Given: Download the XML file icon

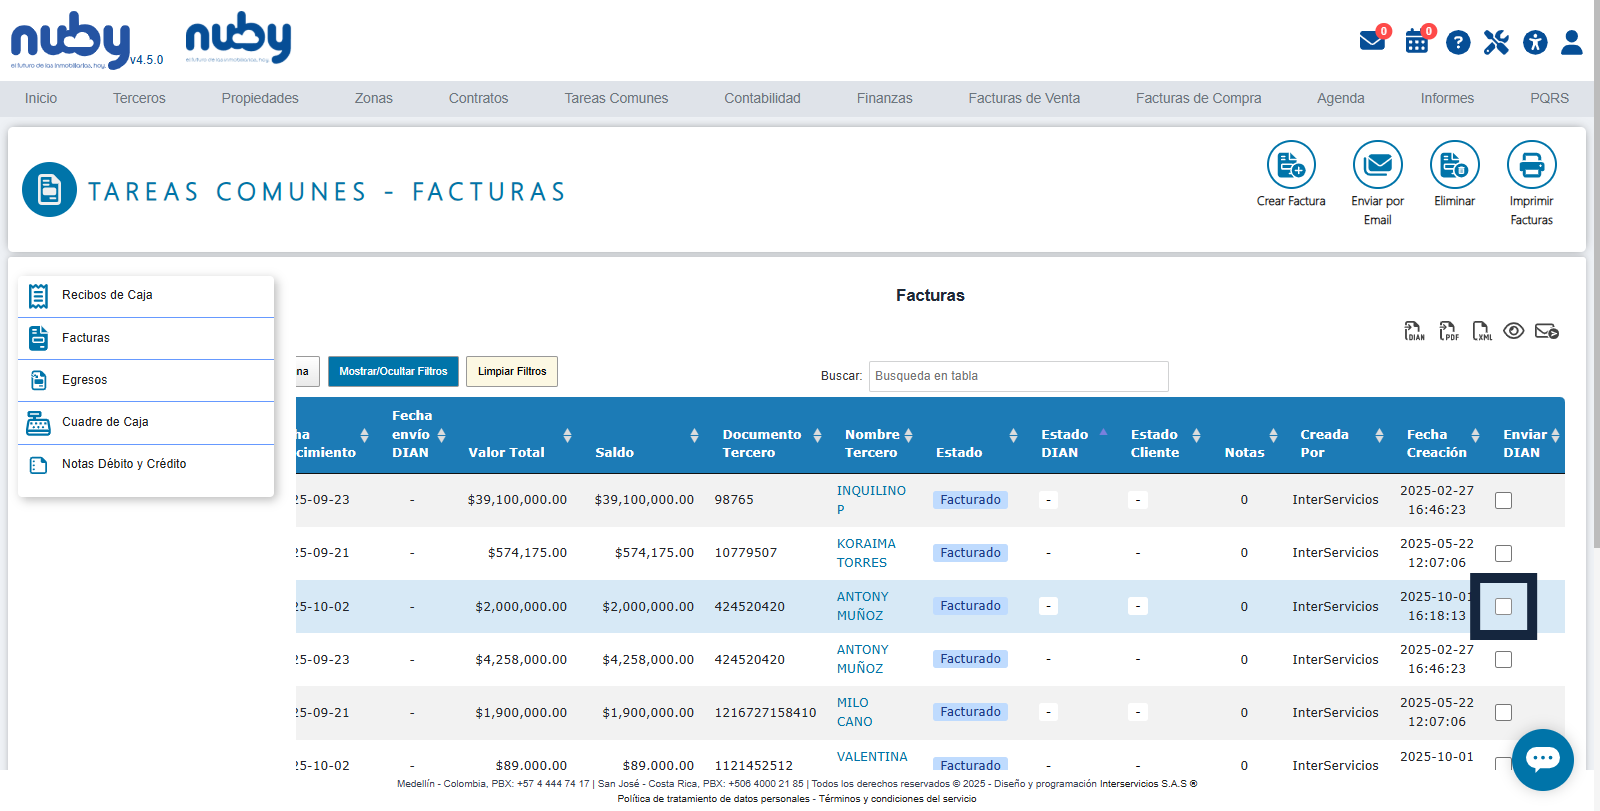Looking at the screenshot, I should [1481, 331].
